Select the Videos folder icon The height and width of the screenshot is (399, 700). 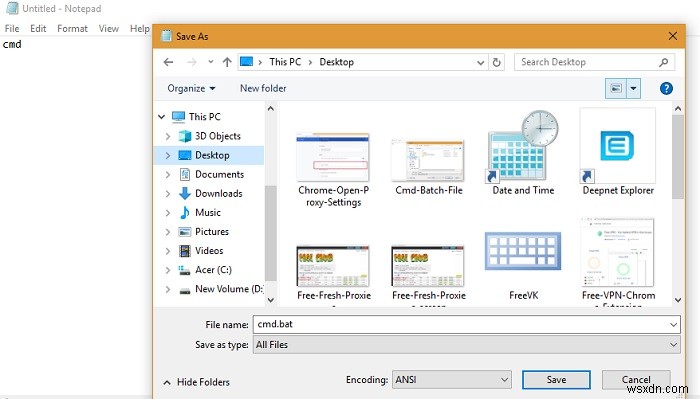coord(184,251)
